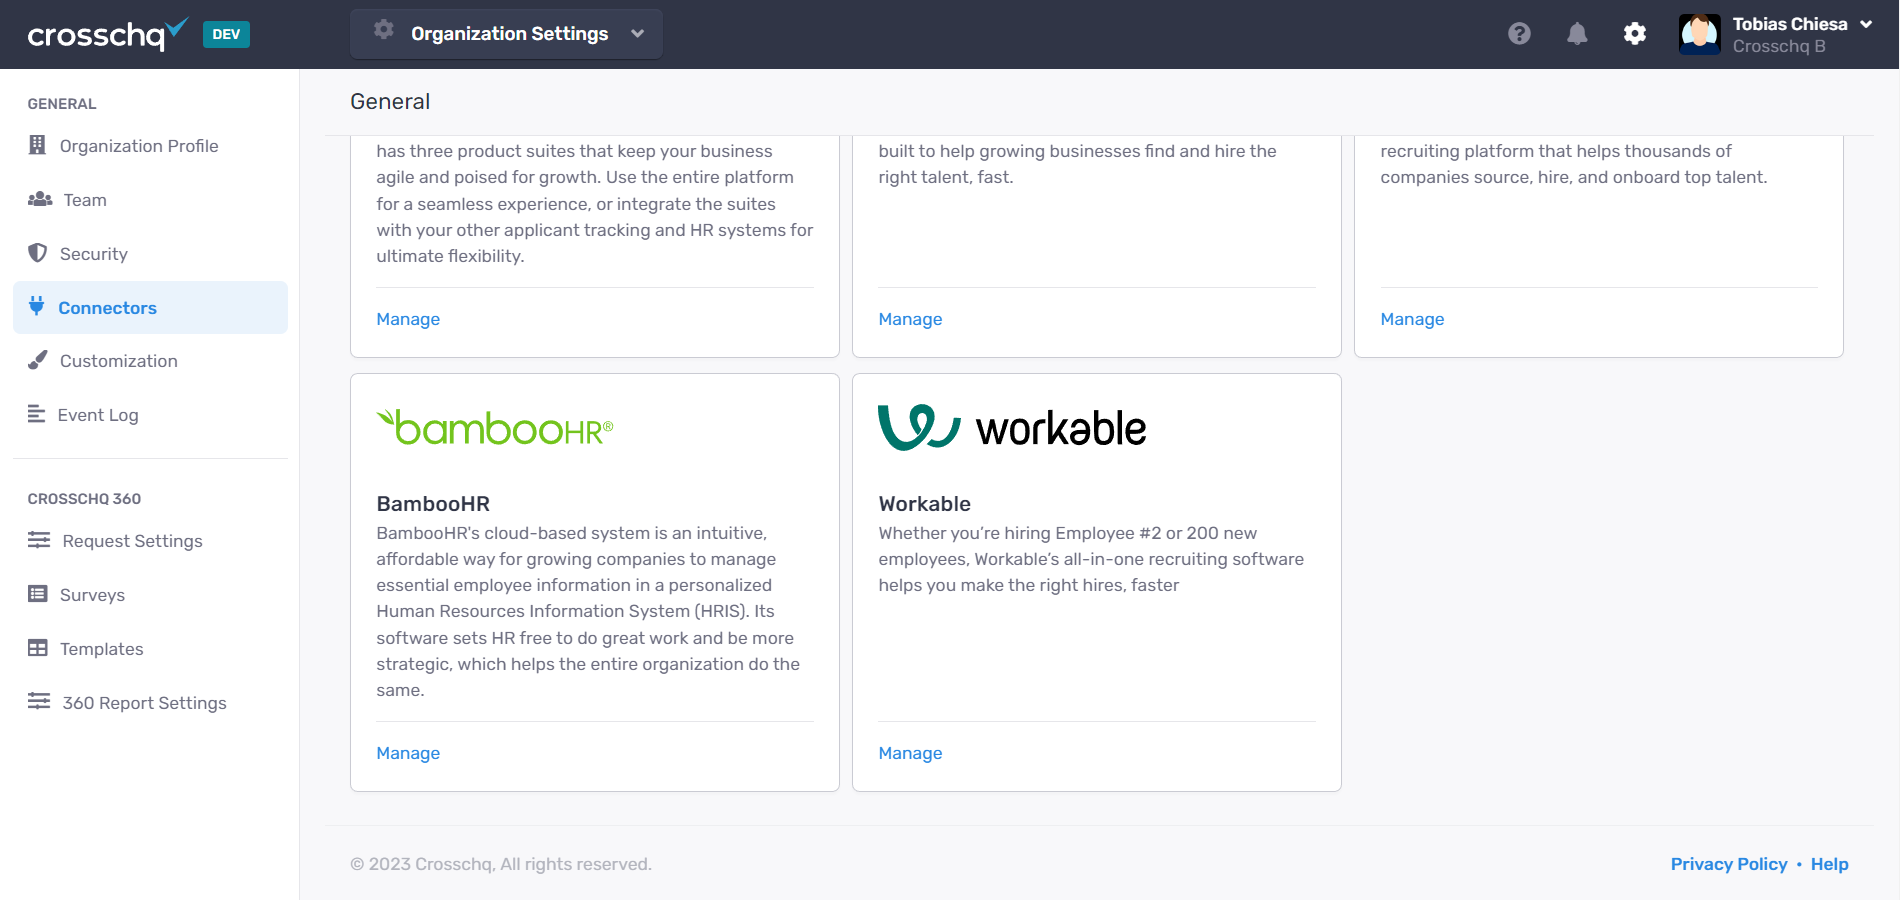The width and height of the screenshot is (1900, 900).
Task: Open the Privacy Policy link
Action: 1729,864
